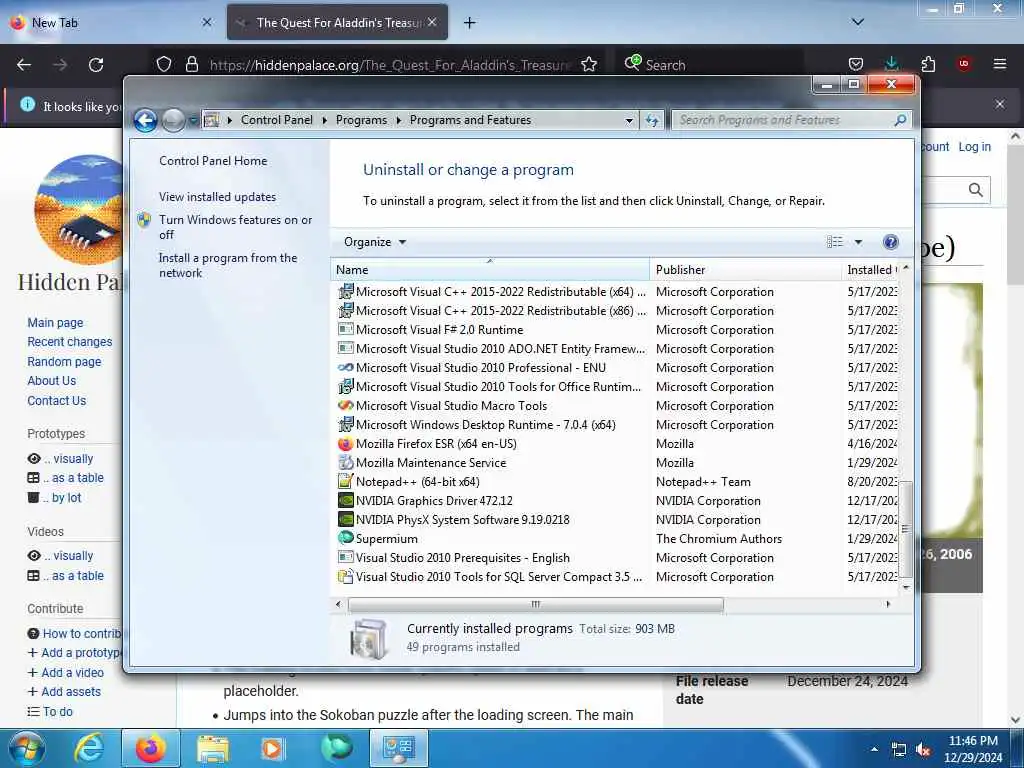
Task: Select NVIDIA PhysX System Software icon
Action: [x=345, y=520]
